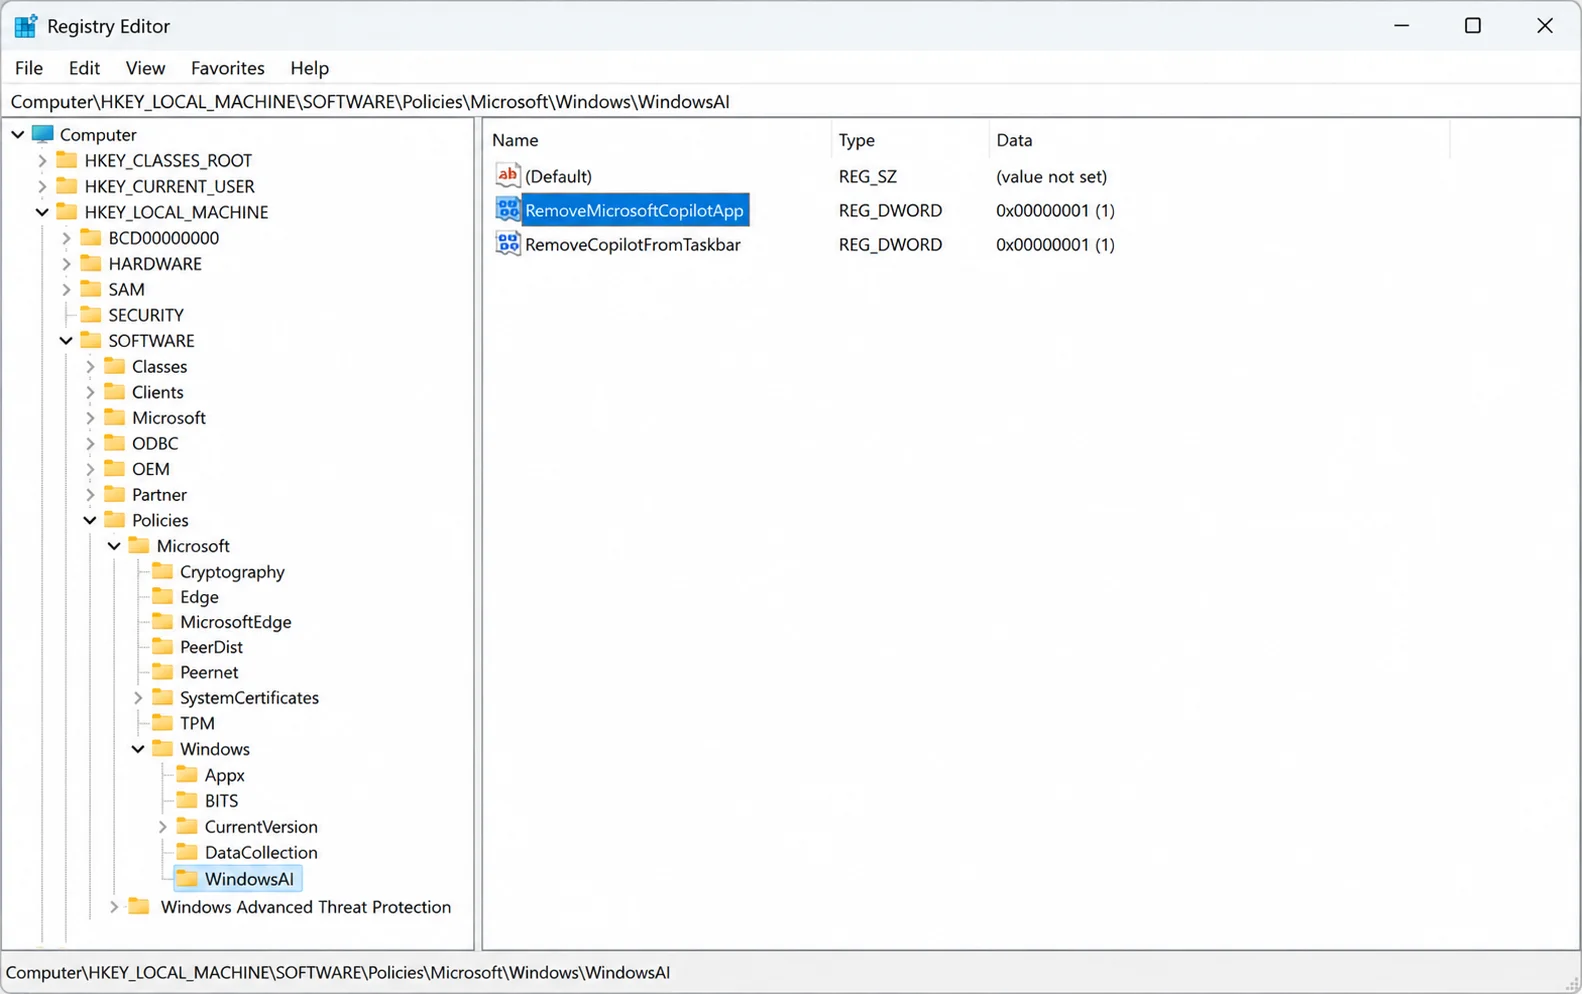Select the Appx key
The image size is (1582, 994).
pos(224,775)
